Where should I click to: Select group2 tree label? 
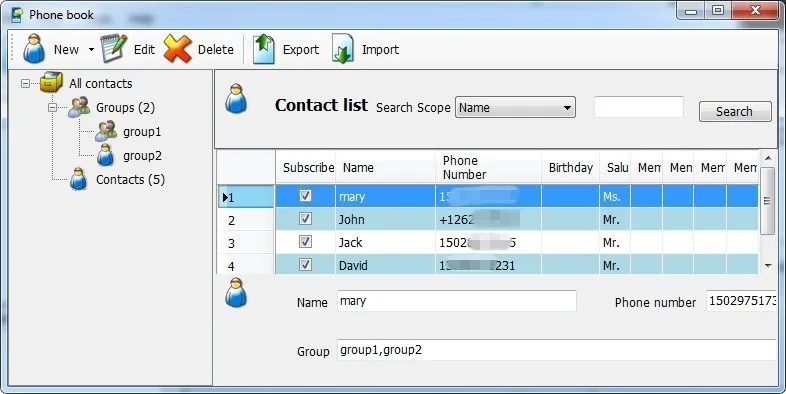pyautogui.click(x=142, y=156)
